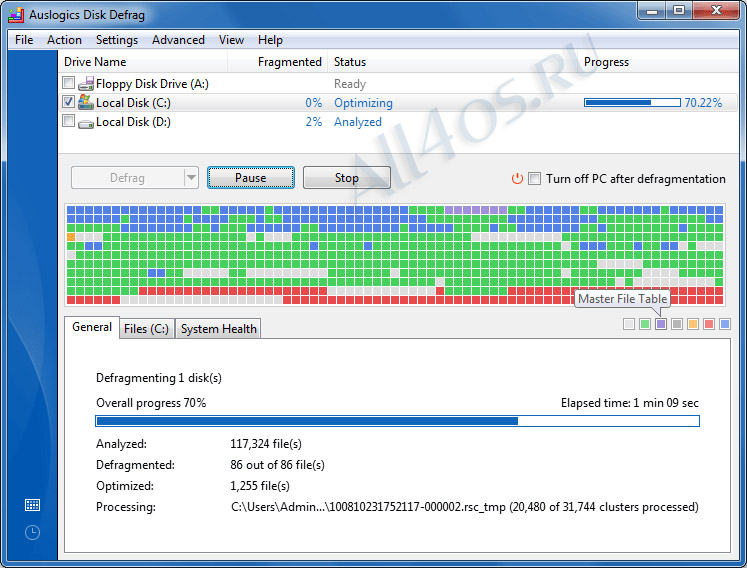The height and width of the screenshot is (568, 747).
Task: Click the overall progress bar
Action: (x=397, y=421)
